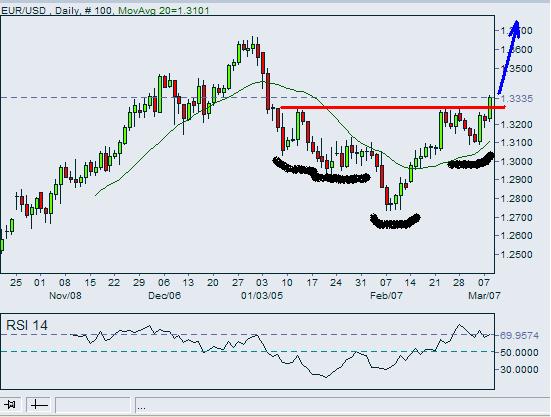Click the "1.2700" price axis label
Screen dimensions: 551x417
click(x=516, y=217)
